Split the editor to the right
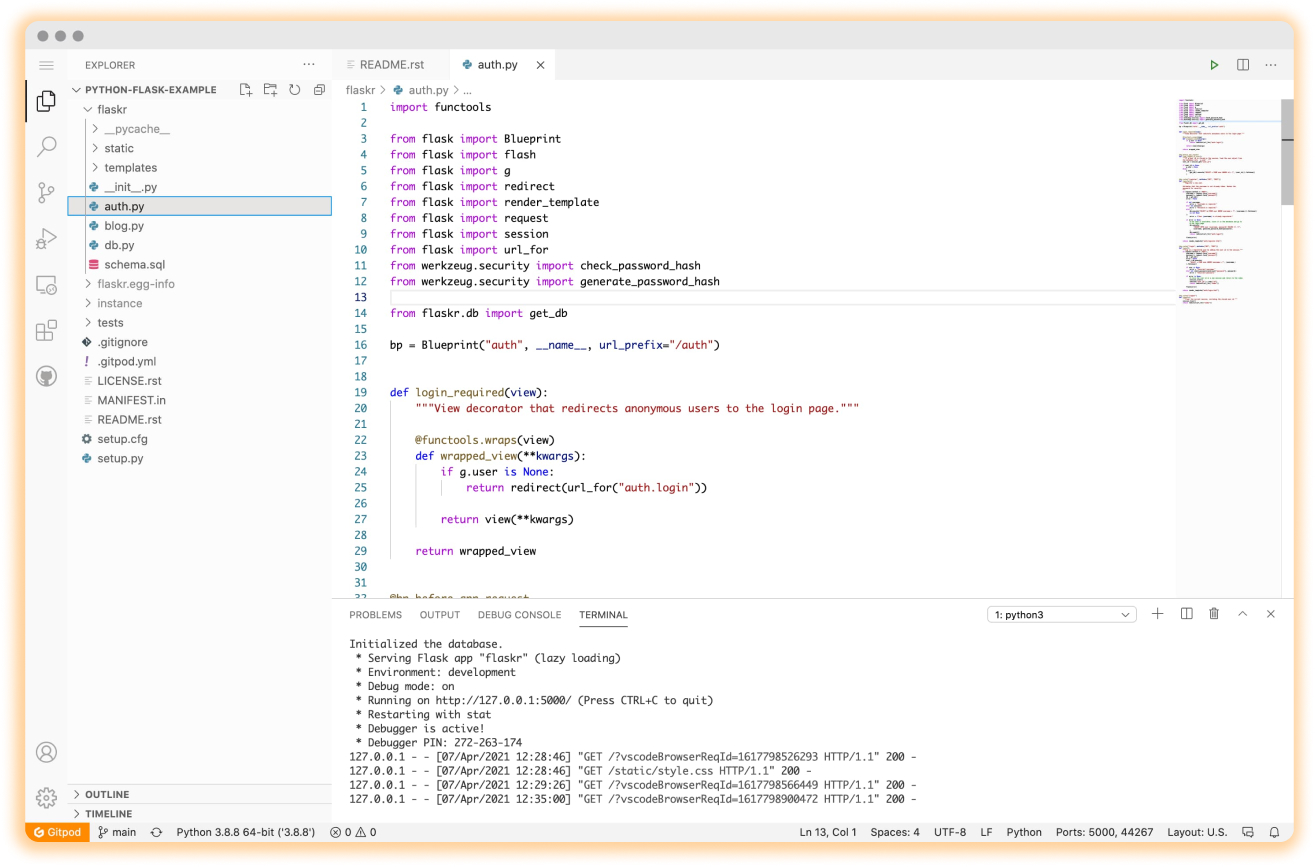 coord(1243,65)
